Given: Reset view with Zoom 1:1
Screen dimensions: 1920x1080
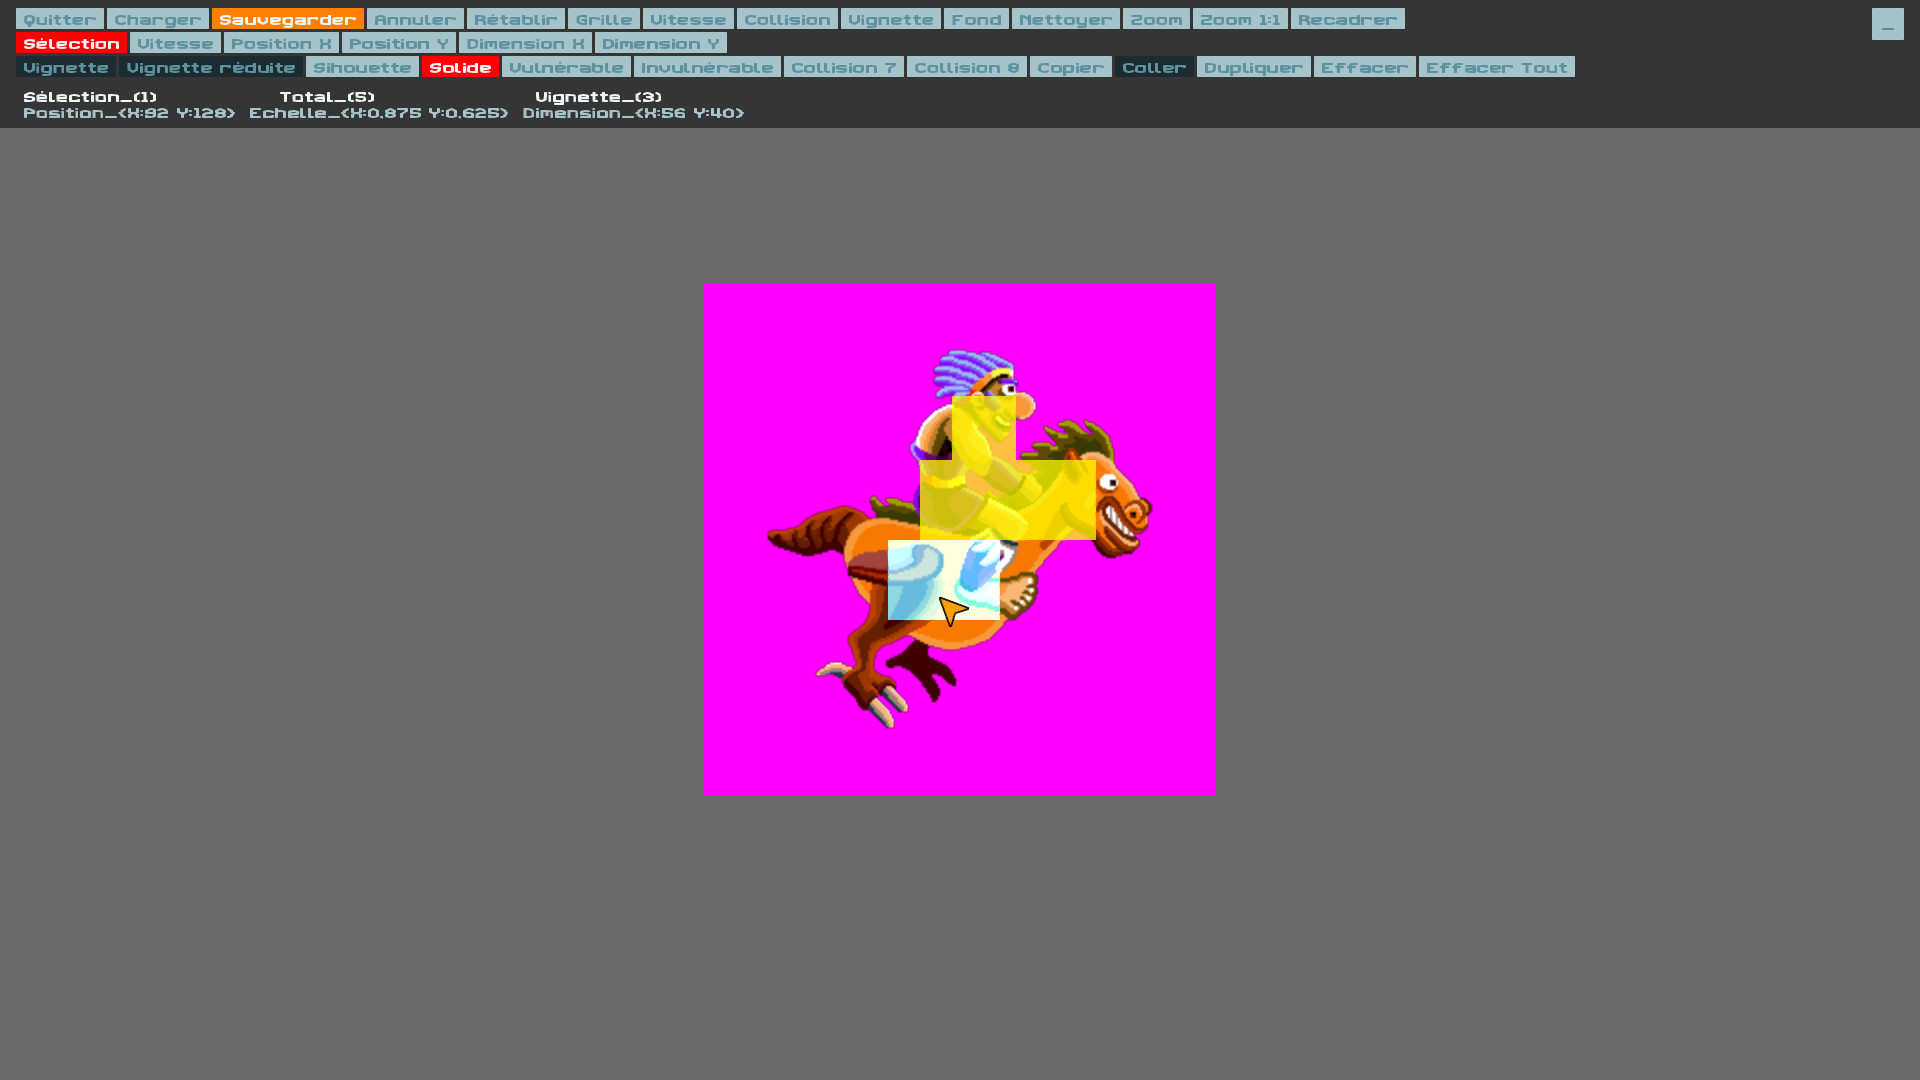Looking at the screenshot, I should (x=1240, y=19).
